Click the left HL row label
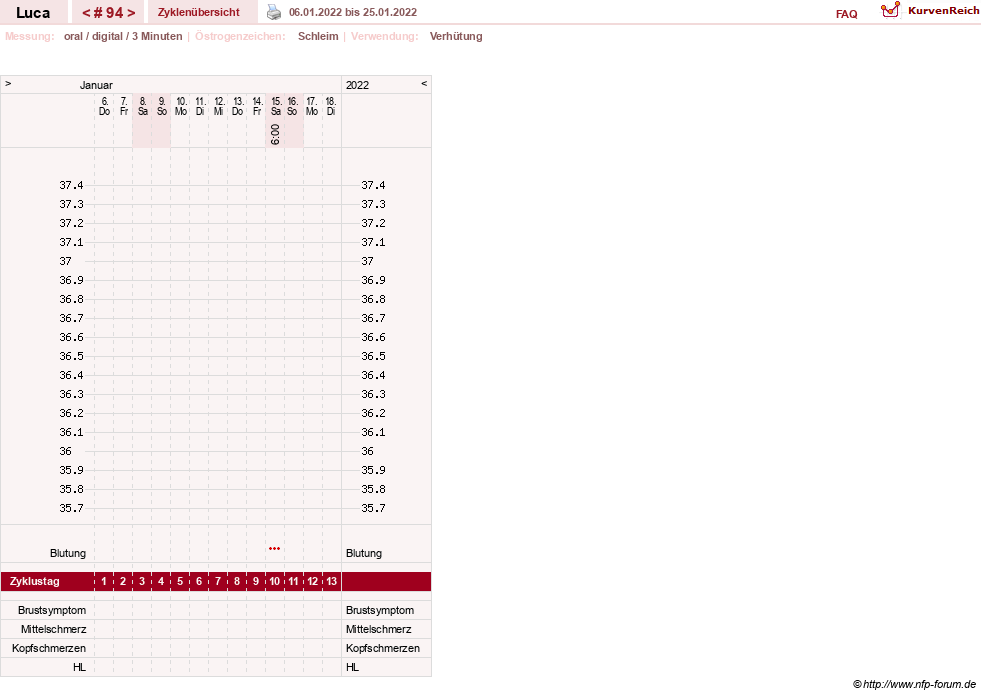Screen dimensions: 981x696 79,667
